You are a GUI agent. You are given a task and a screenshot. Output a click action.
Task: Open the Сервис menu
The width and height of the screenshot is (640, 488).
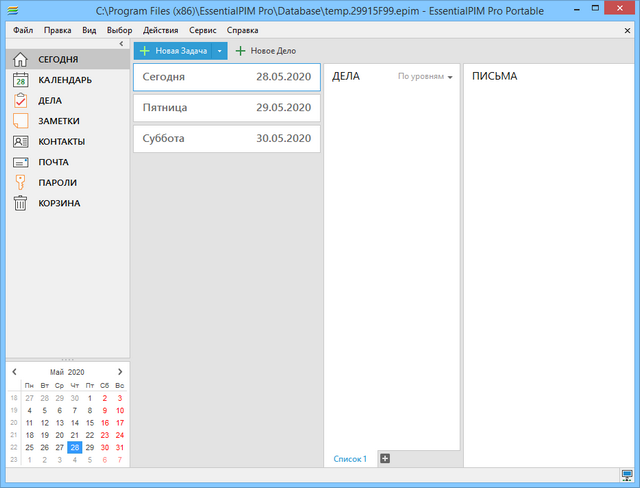point(202,30)
